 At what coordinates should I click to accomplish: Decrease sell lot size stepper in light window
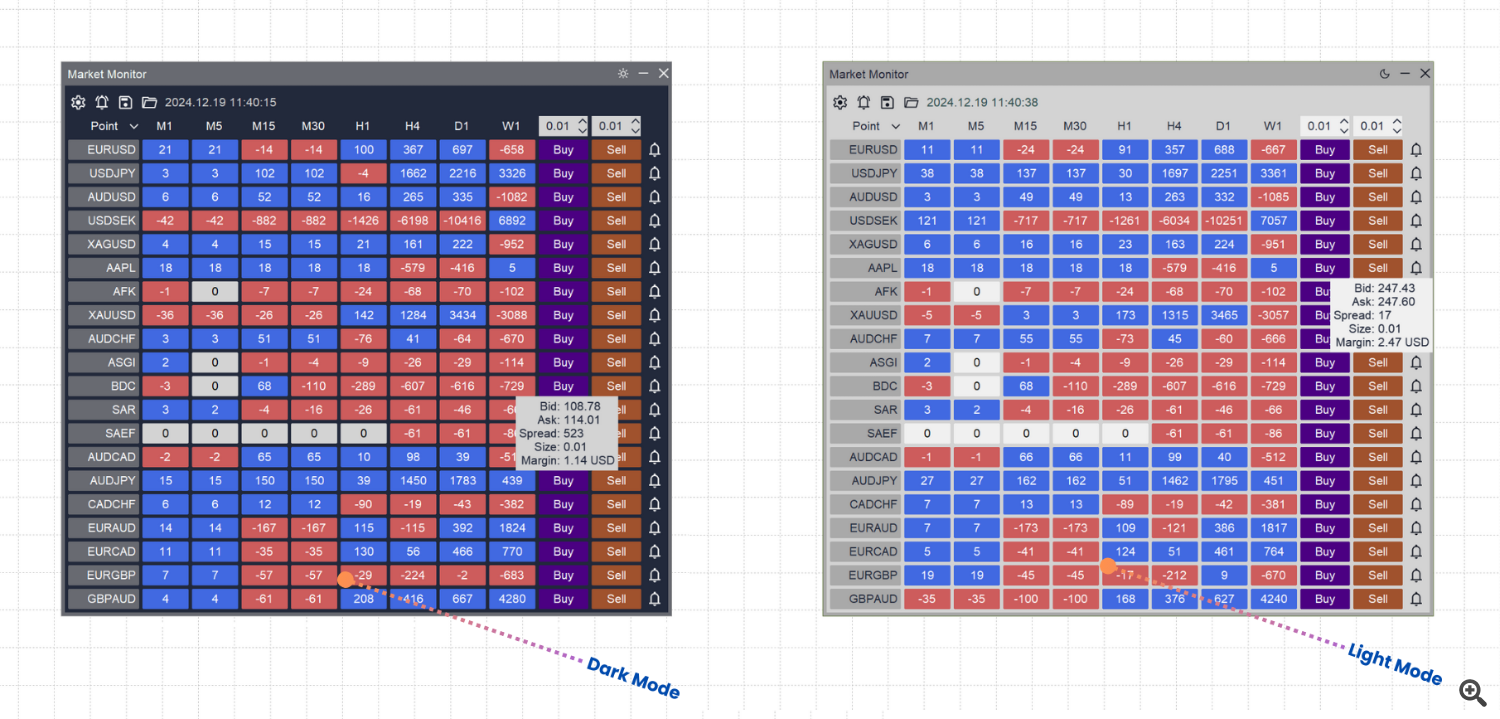(x=1397, y=131)
